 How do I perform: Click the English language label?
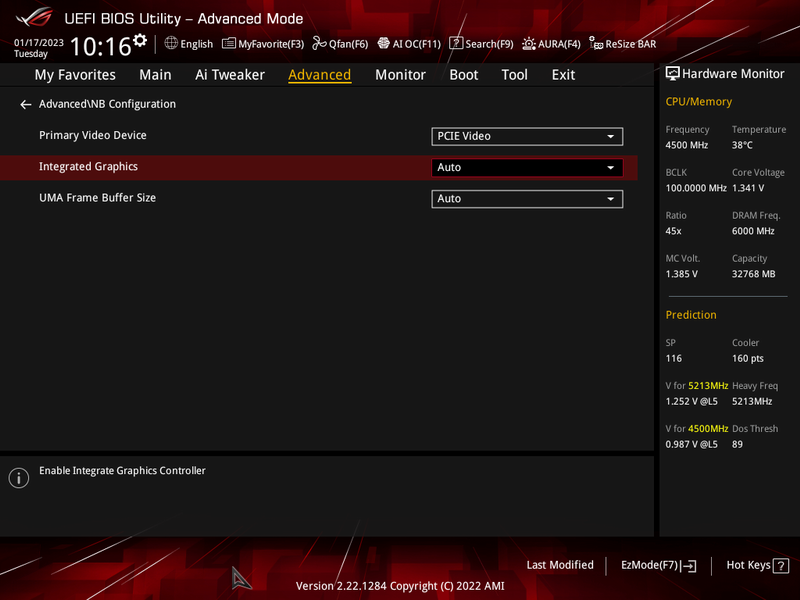click(x=196, y=44)
